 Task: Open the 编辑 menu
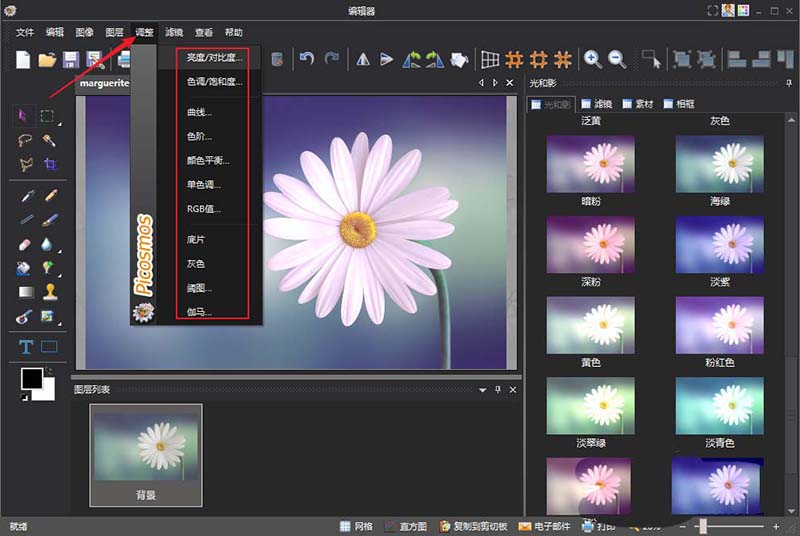tap(55, 32)
